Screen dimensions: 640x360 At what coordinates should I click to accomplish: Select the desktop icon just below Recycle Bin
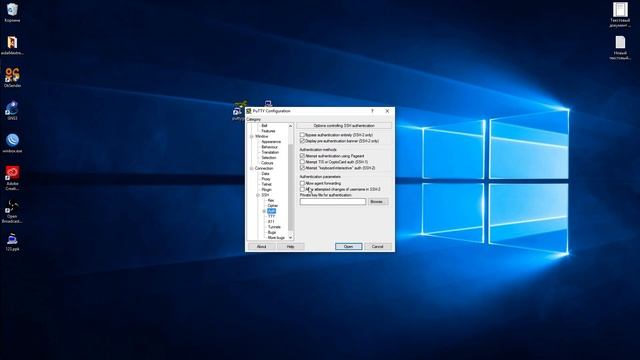12,45
